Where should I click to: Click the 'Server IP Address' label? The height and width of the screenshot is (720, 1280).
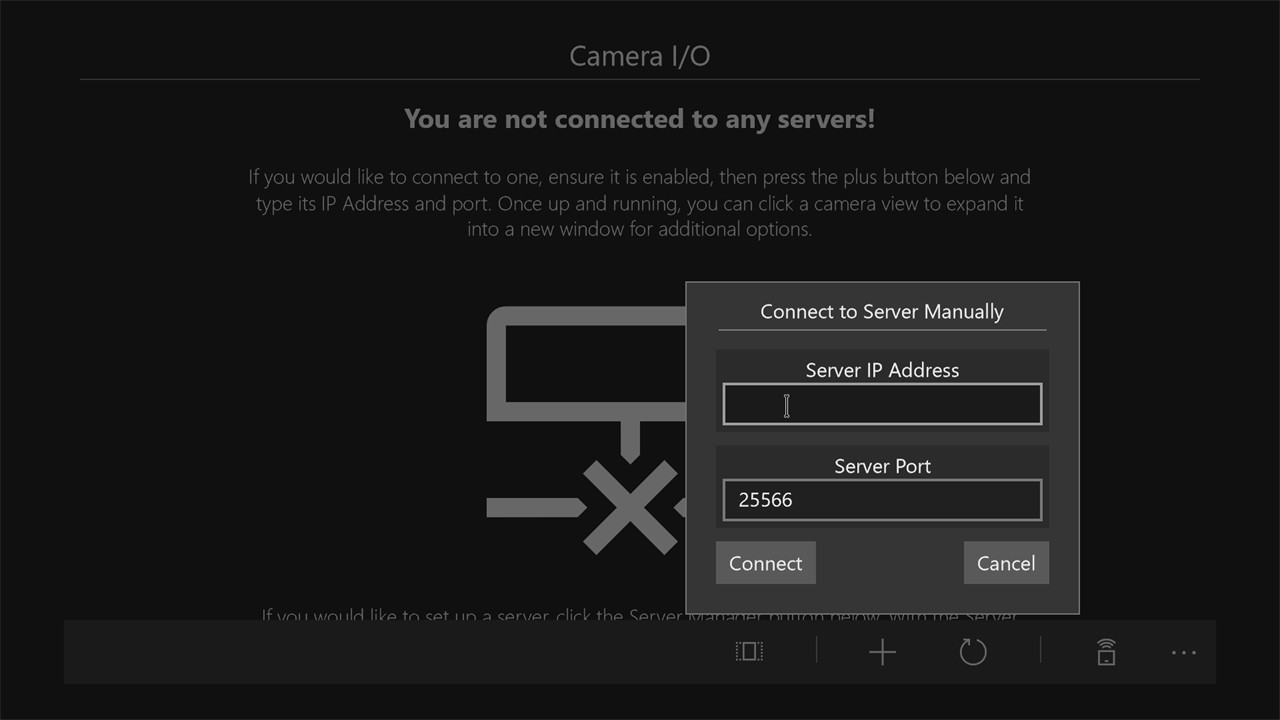(882, 370)
